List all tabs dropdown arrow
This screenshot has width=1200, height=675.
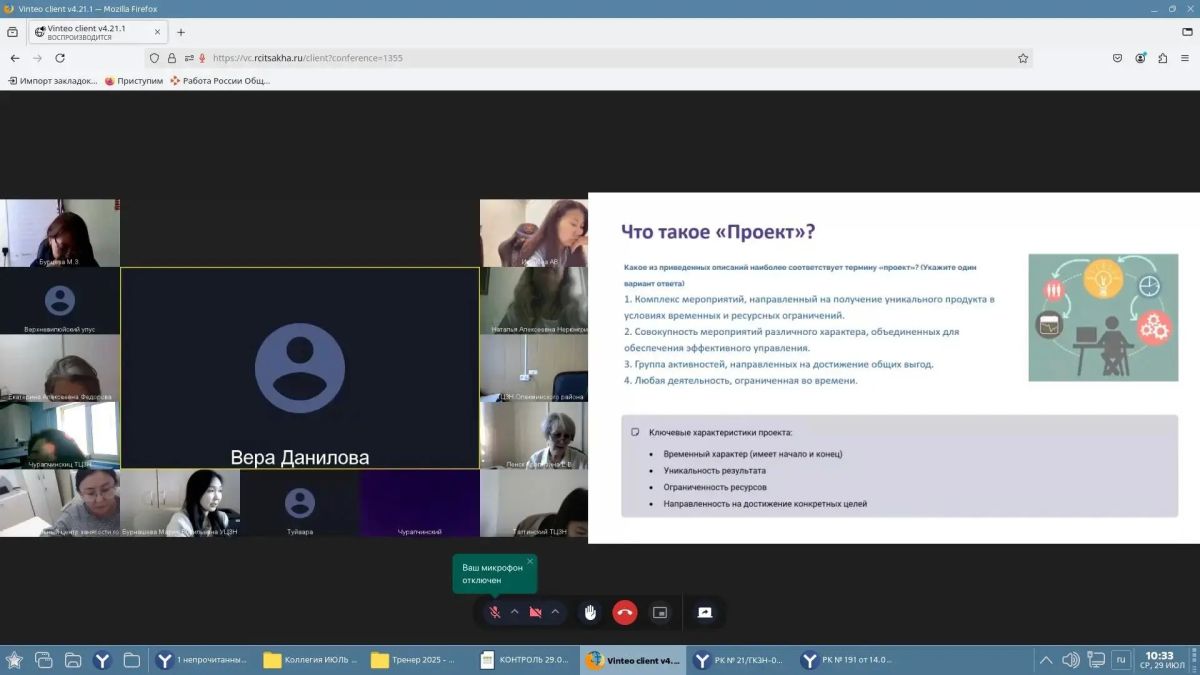click(1187, 32)
